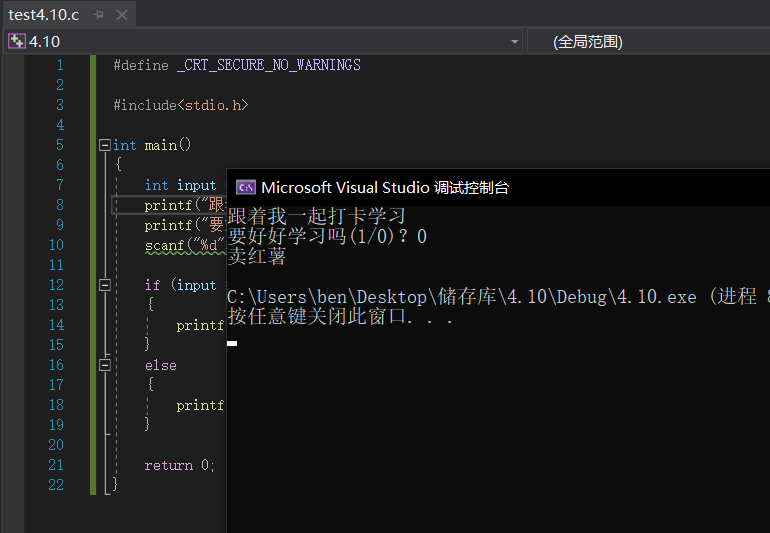The height and width of the screenshot is (533, 770).
Task: Open the 4.10 project scope dropdown
Action: click(x=514, y=42)
